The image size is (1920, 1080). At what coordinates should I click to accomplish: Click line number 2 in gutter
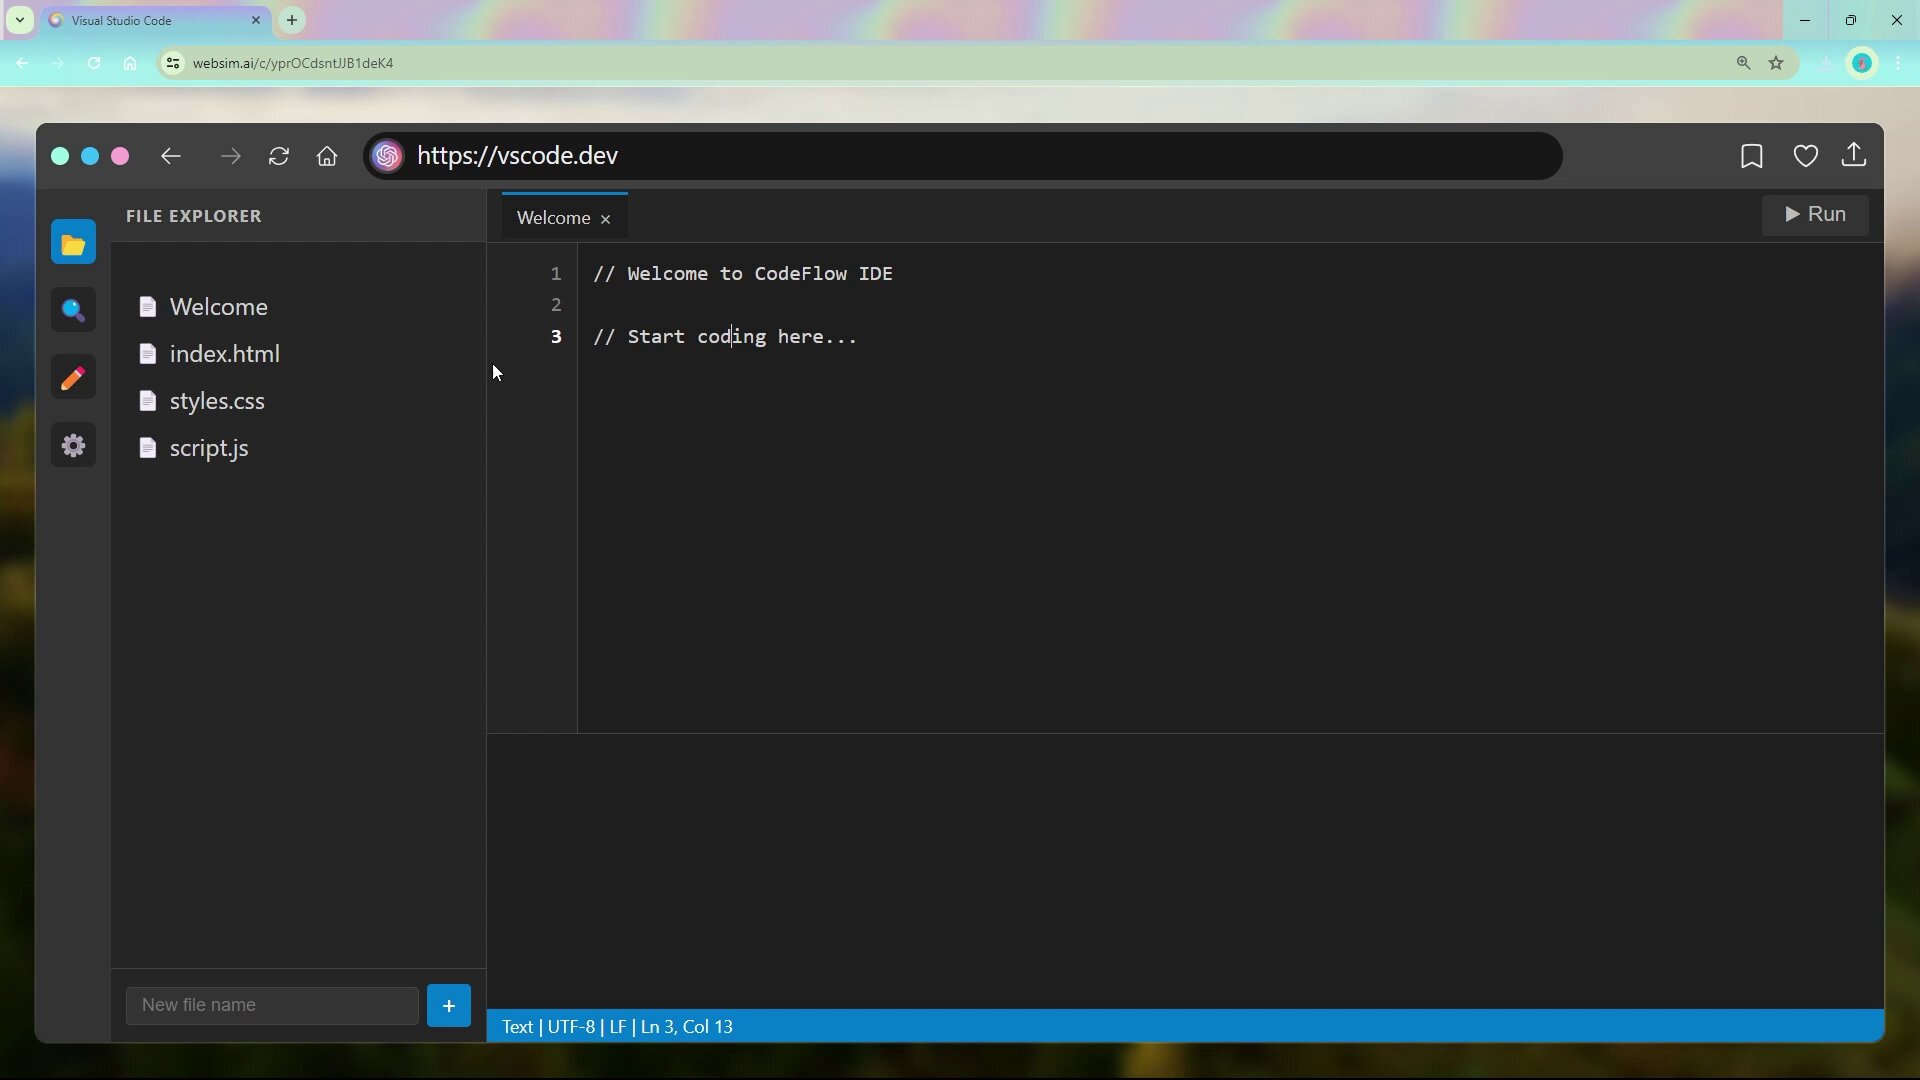556,305
